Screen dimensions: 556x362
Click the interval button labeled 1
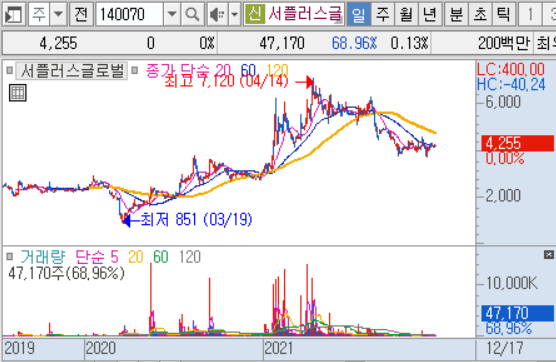tap(530, 14)
